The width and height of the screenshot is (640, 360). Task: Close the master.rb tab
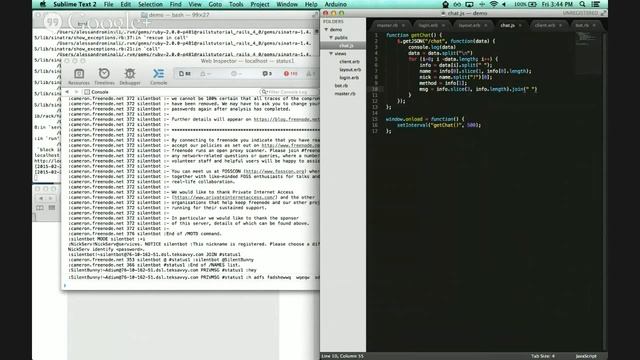tap(403, 25)
